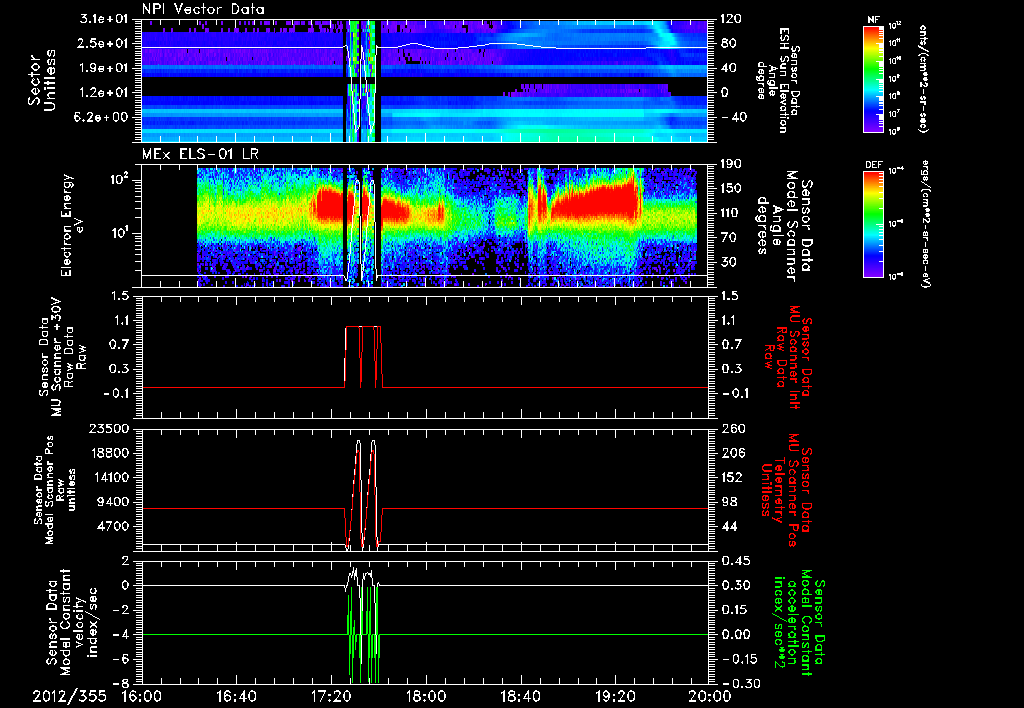Click the 18:00 time tick label
Viewport: 1024px width, 708px height.
click(x=426, y=696)
